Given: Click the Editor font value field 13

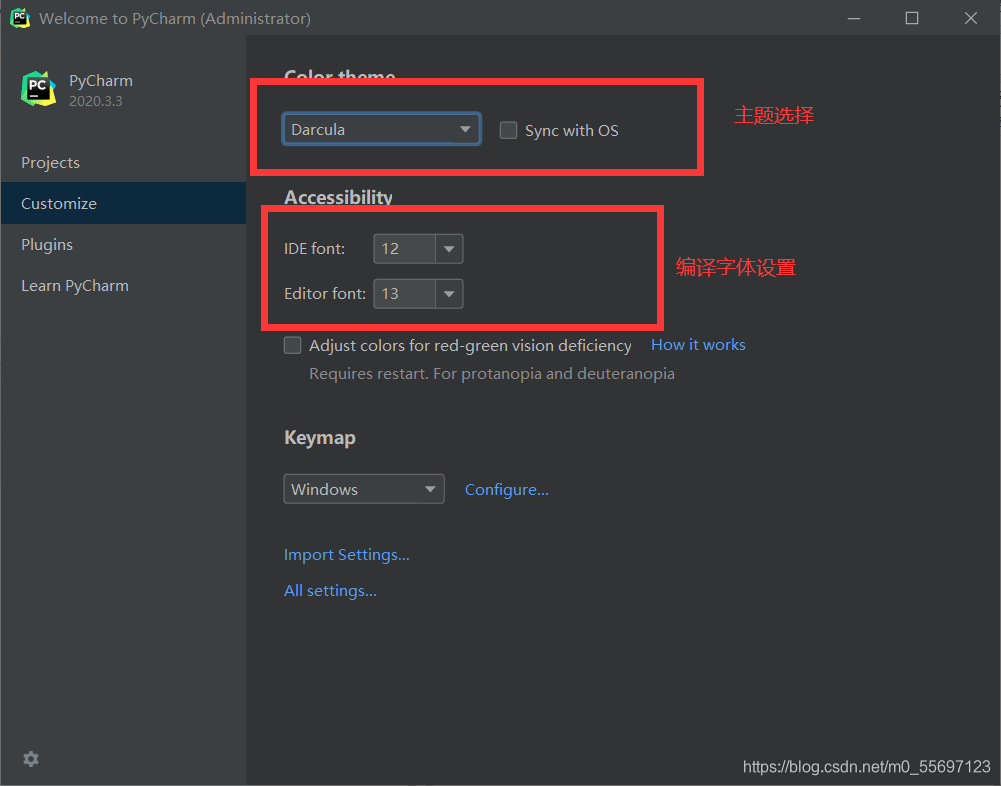Looking at the screenshot, I should 405,294.
